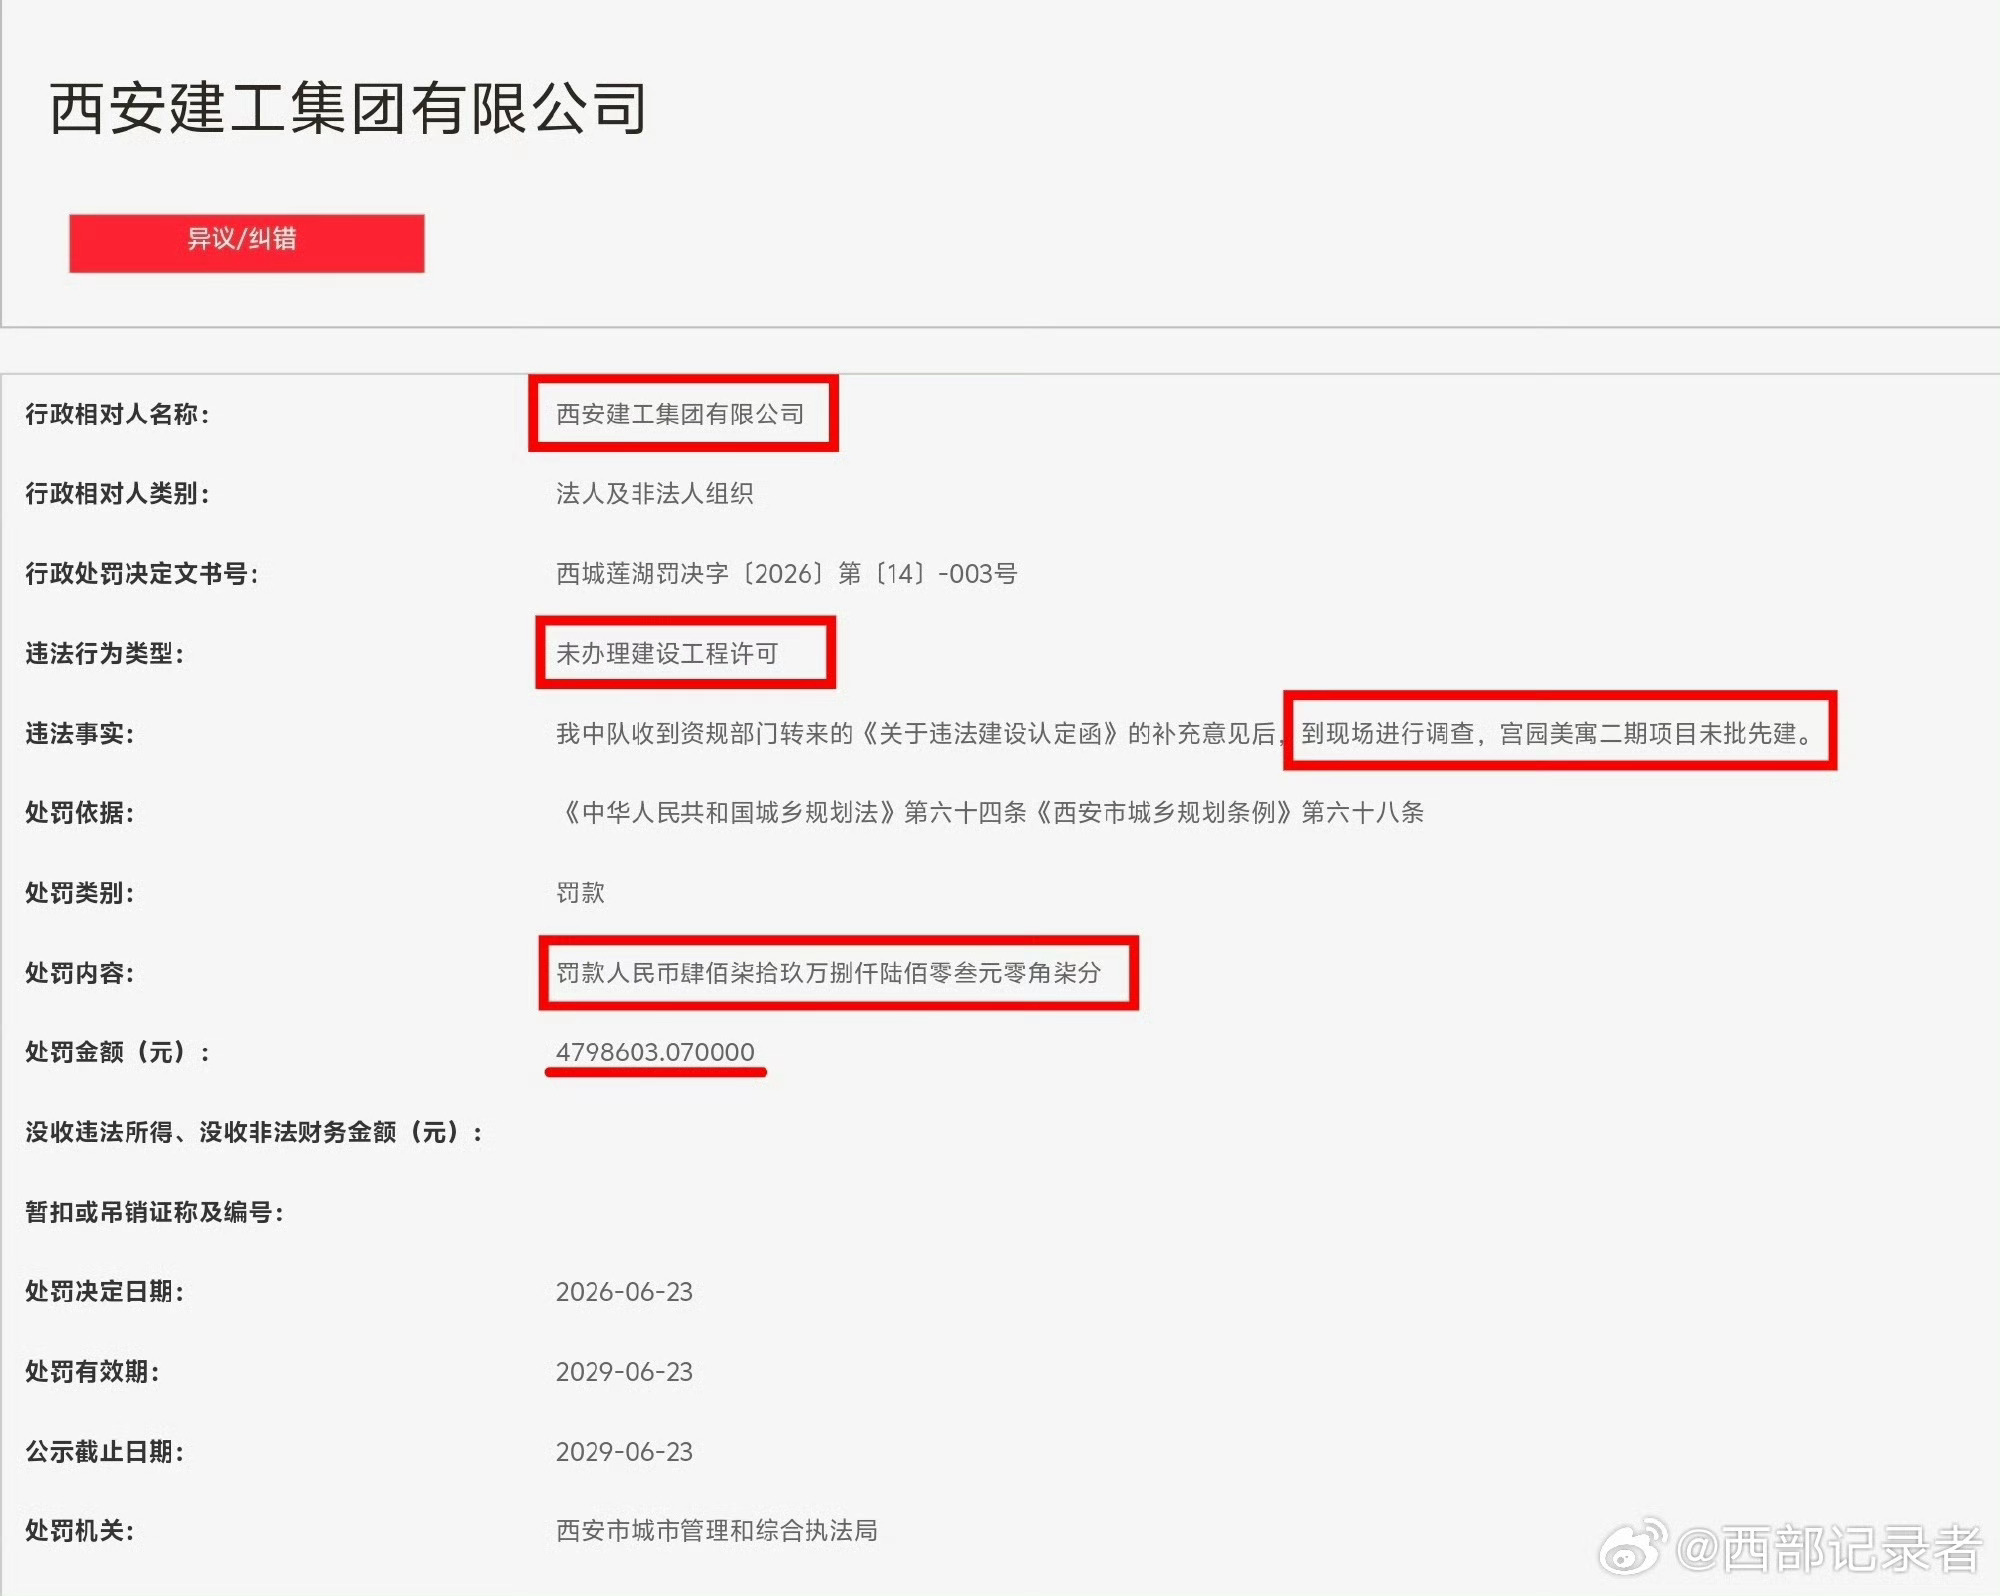Click the 处罚有效期 date 2029-06-23
Image resolution: width=2000 pixels, height=1596 pixels.
[x=624, y=1371]
